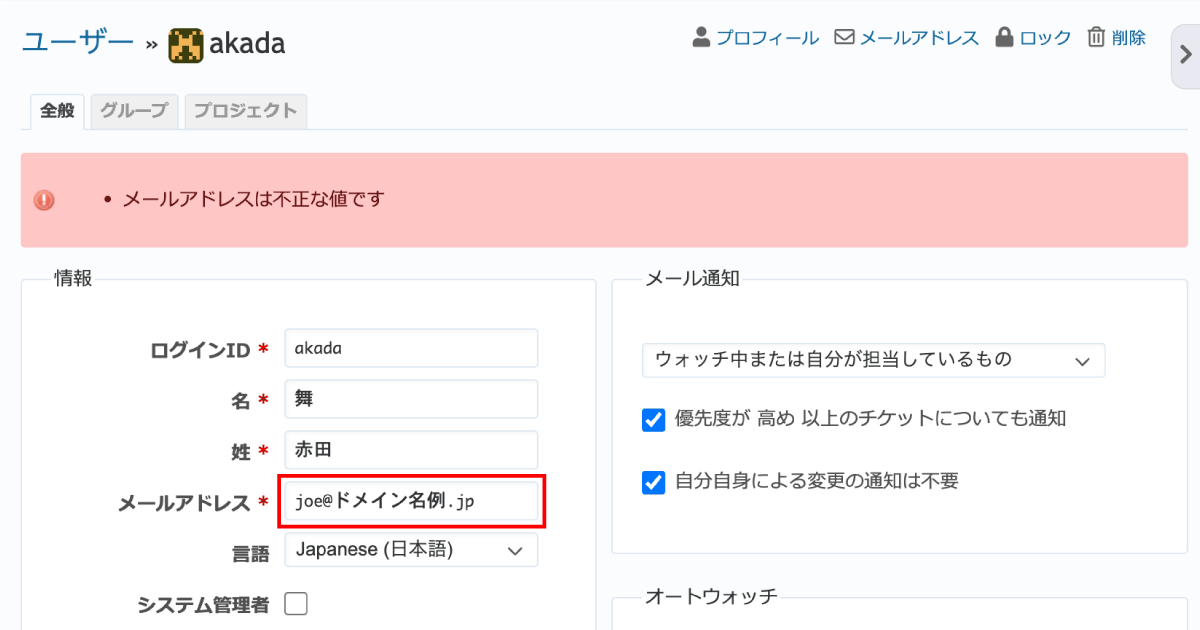Click the profile person icon

701,38
